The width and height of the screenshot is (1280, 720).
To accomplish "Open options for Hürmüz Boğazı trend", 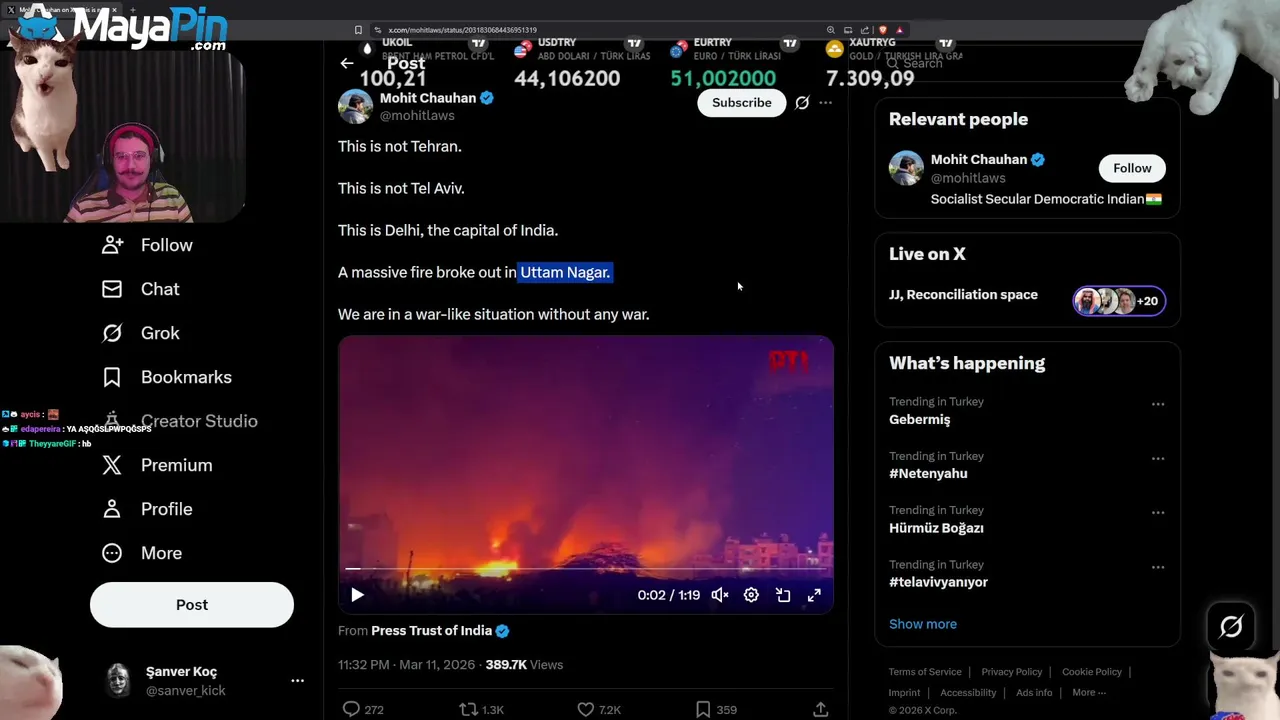I will [1158, 512].
